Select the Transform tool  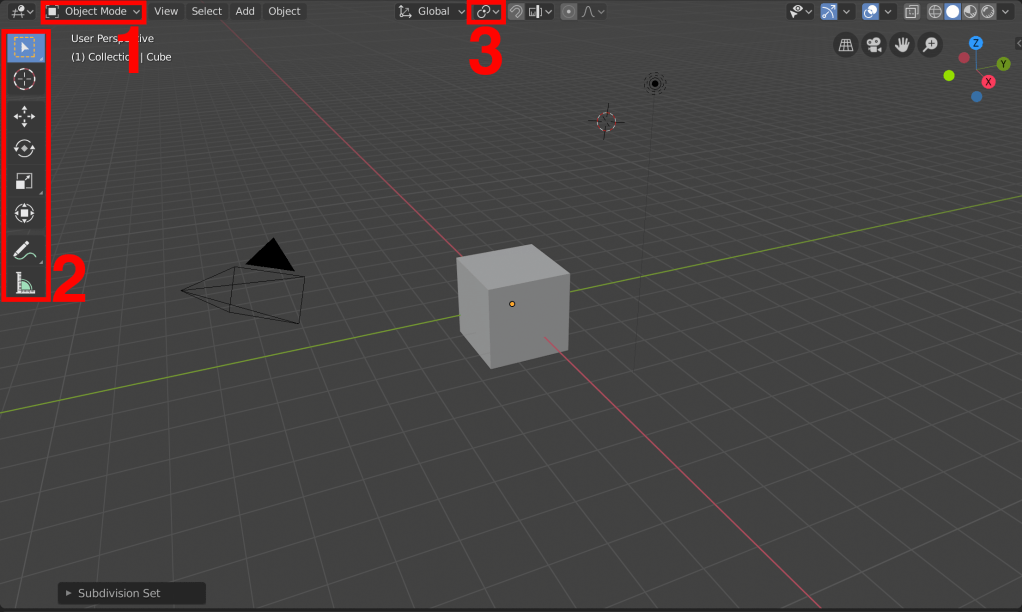point(25,213)
